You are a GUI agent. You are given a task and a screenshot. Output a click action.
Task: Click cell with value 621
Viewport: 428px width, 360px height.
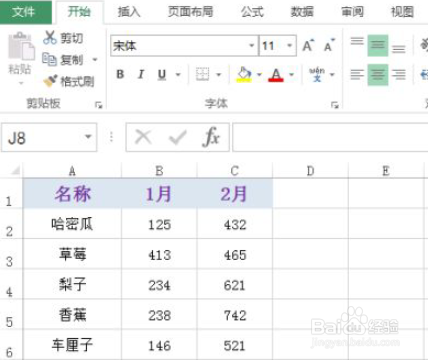[235, 284]
